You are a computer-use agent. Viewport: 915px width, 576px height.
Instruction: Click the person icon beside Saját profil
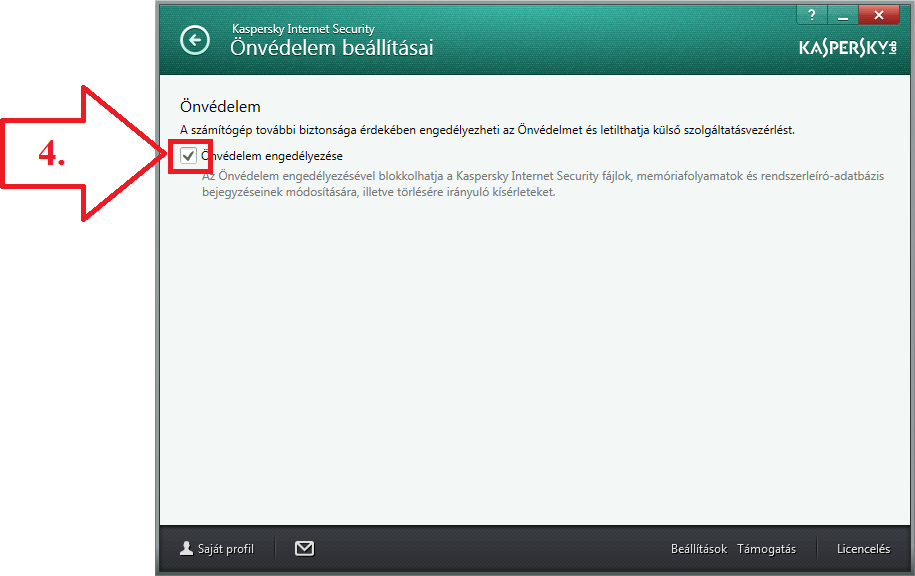186,548
